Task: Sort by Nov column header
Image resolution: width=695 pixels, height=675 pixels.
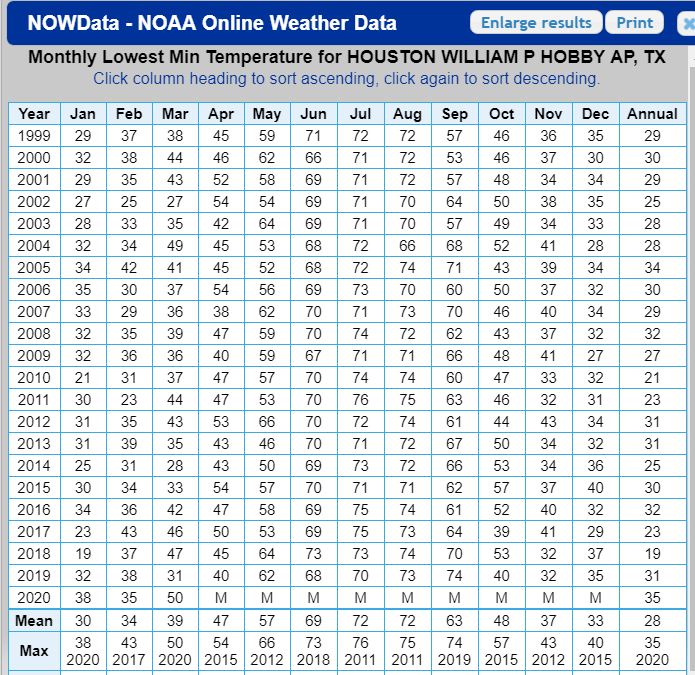Action: (549, 114)
